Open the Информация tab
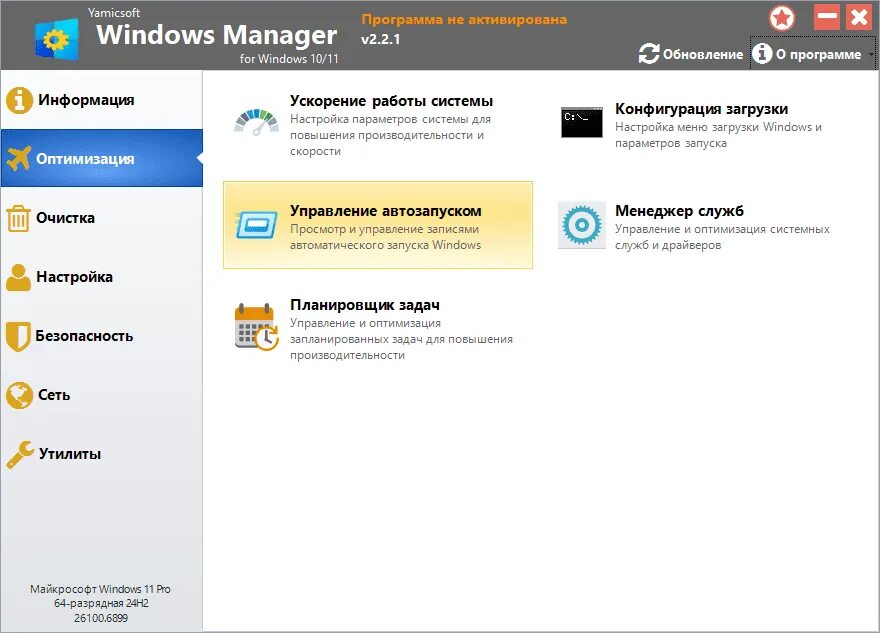This screenshot has height=633, width=880. [102, 100]
